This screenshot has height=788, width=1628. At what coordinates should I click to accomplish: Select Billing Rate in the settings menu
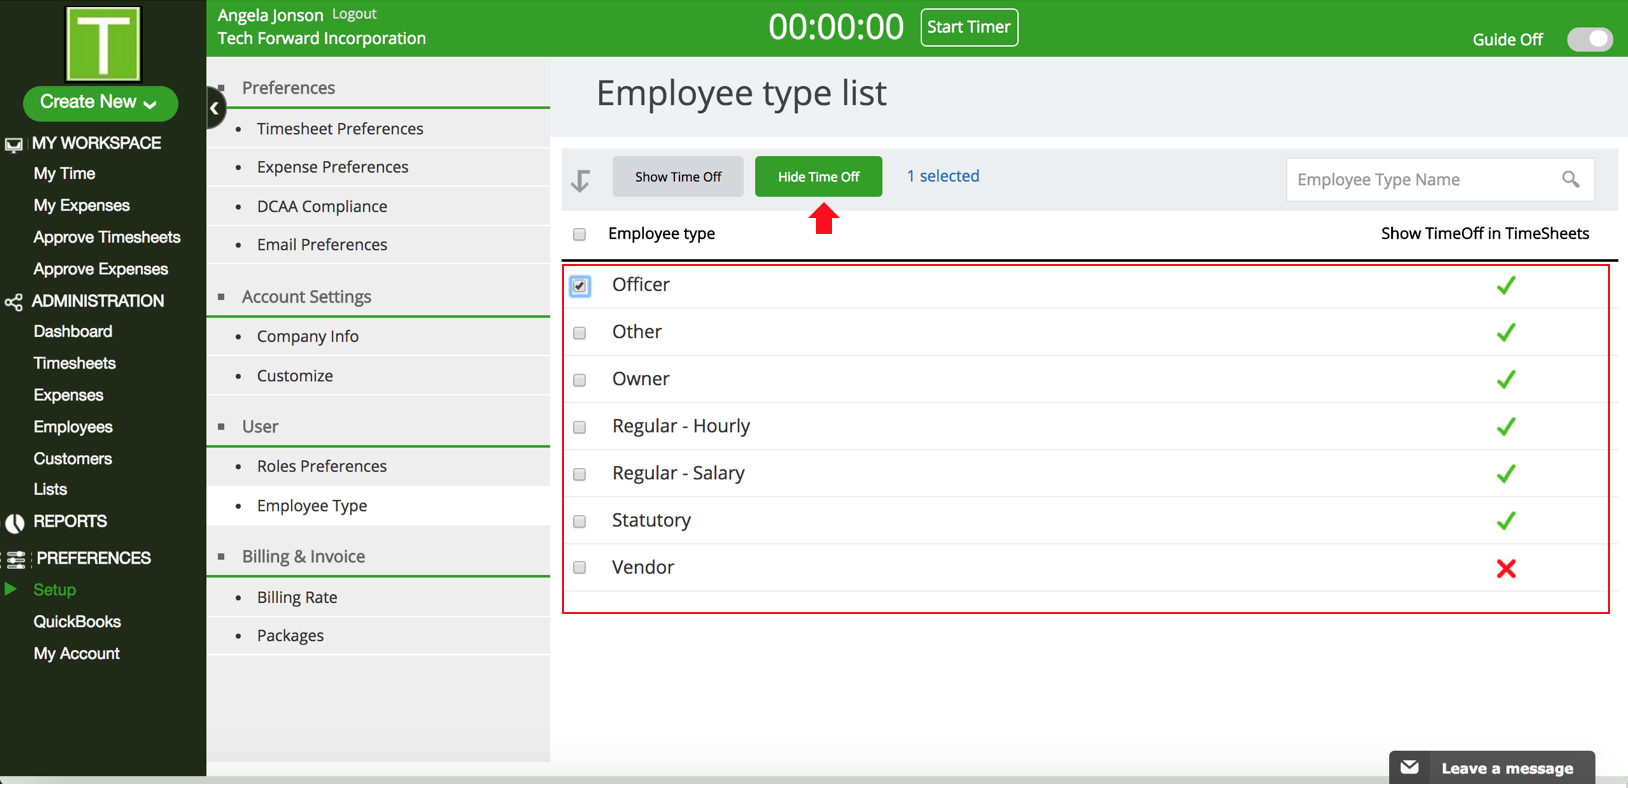tap(297, 597)
